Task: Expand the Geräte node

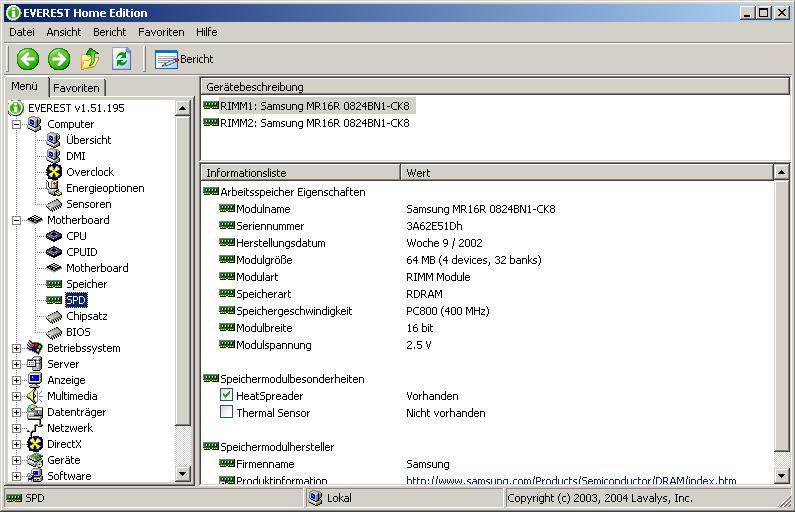Action: [x=16, y=460]
